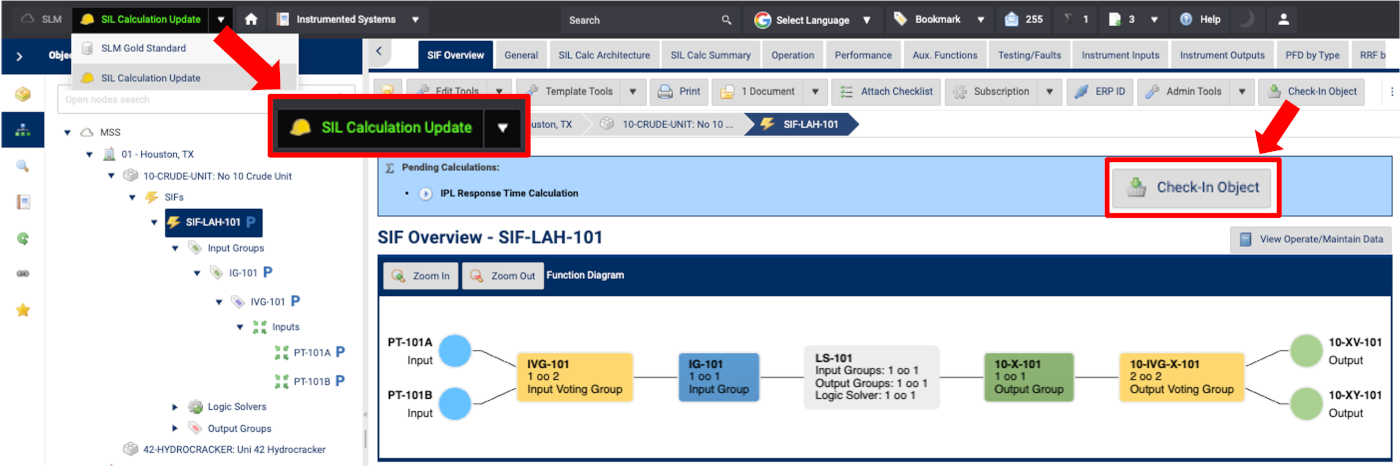
Task: Click the Open nodes search field
Action: (x=150, y=100)
